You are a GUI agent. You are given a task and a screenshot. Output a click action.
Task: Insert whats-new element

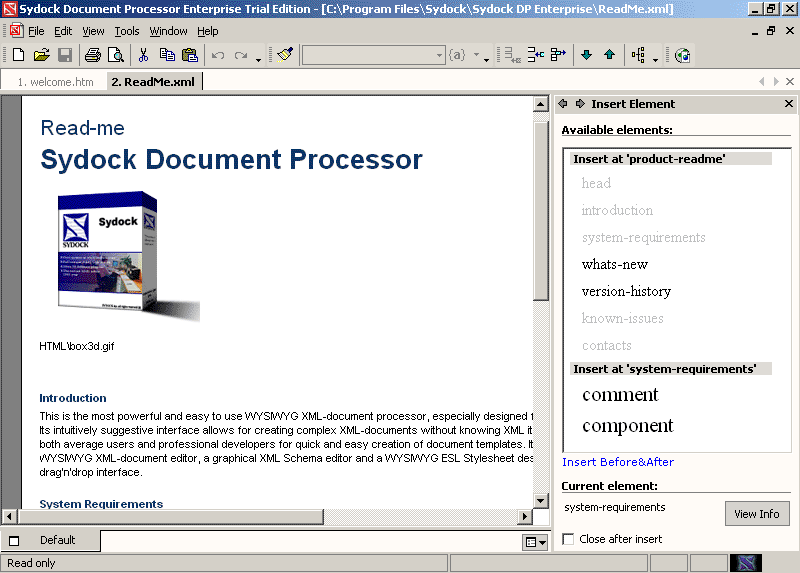[615, 264]
